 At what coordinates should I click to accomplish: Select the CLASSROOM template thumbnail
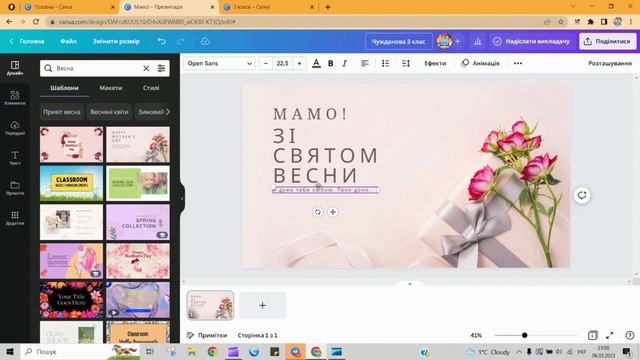pyautogui.click(x=71, y=184)
